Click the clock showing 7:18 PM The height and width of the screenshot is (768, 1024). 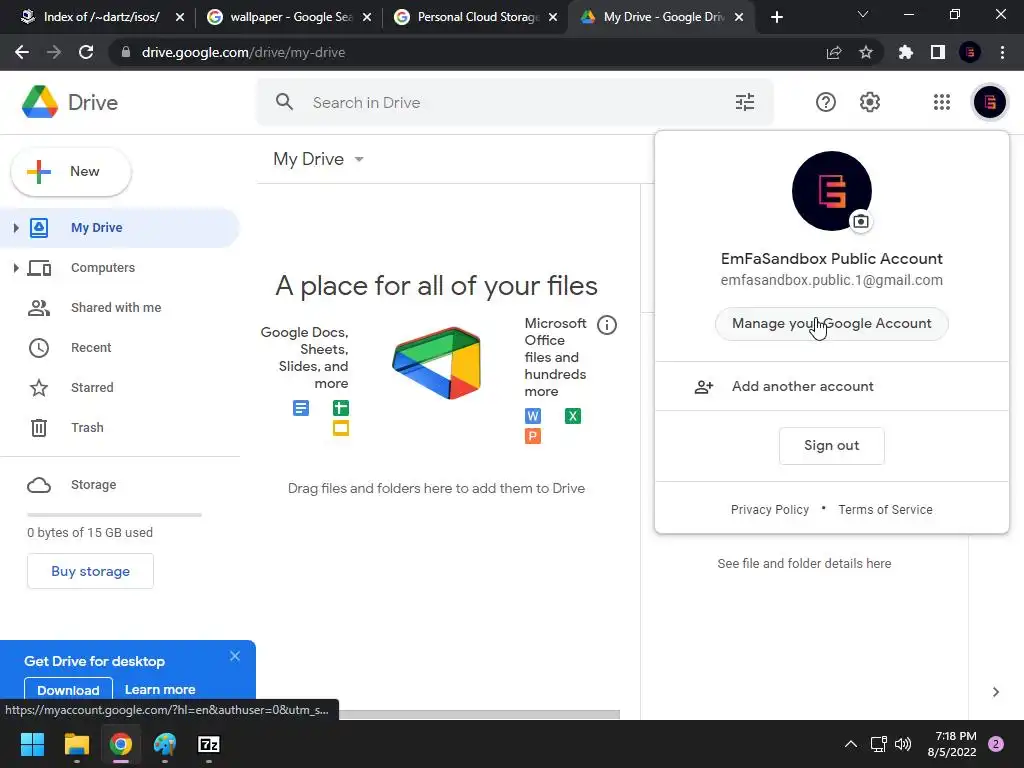coord(955,736)
